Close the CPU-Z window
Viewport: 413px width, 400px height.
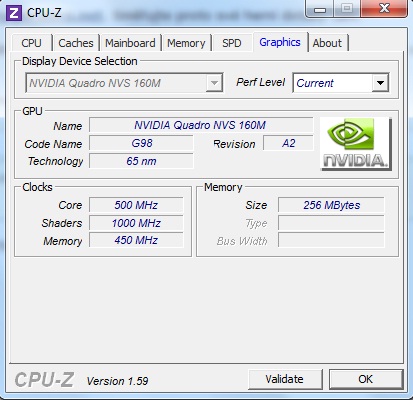coord(384,8)
